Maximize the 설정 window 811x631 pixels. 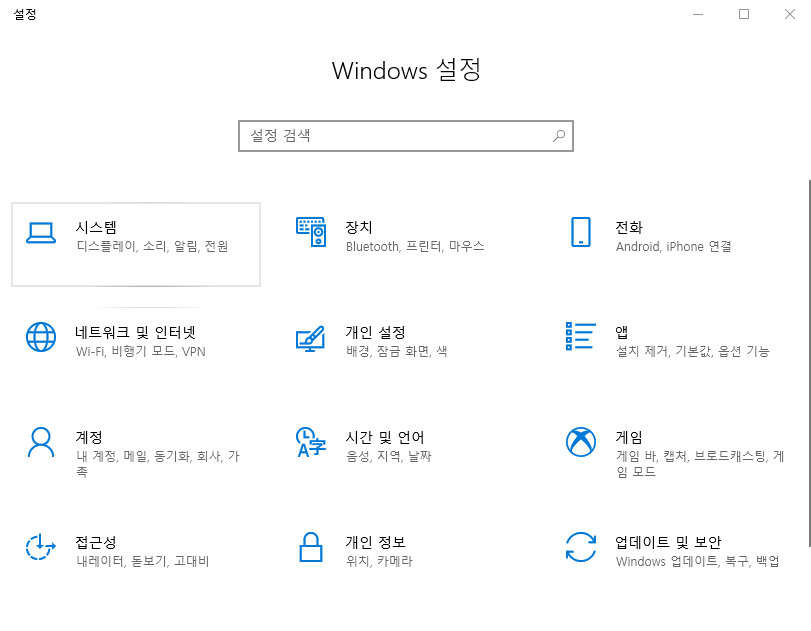point(744,14)
